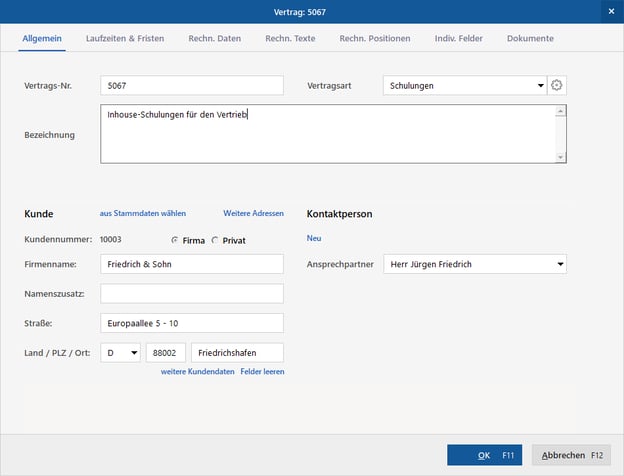Expand the Land country code dropdown
This screenshot has width=624, height=476.
click(x=134, y=353)
